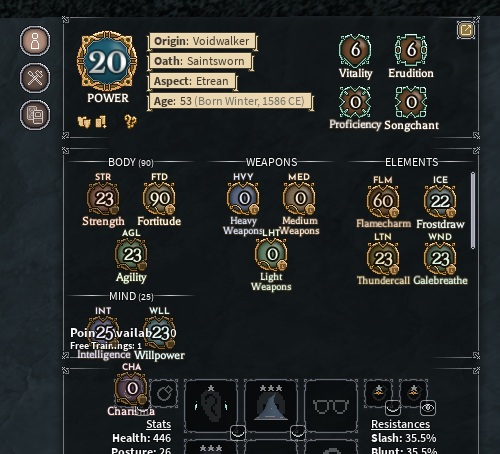
Task: Open the stacked documents sidebar icon
Action: (35, 115)
